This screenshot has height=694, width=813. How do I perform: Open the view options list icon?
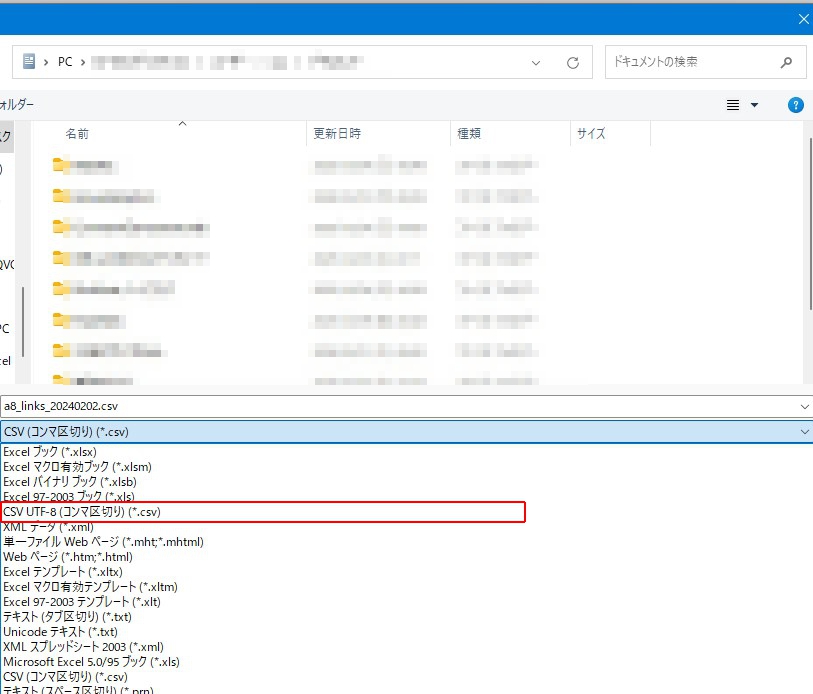[x=733, y=105]
